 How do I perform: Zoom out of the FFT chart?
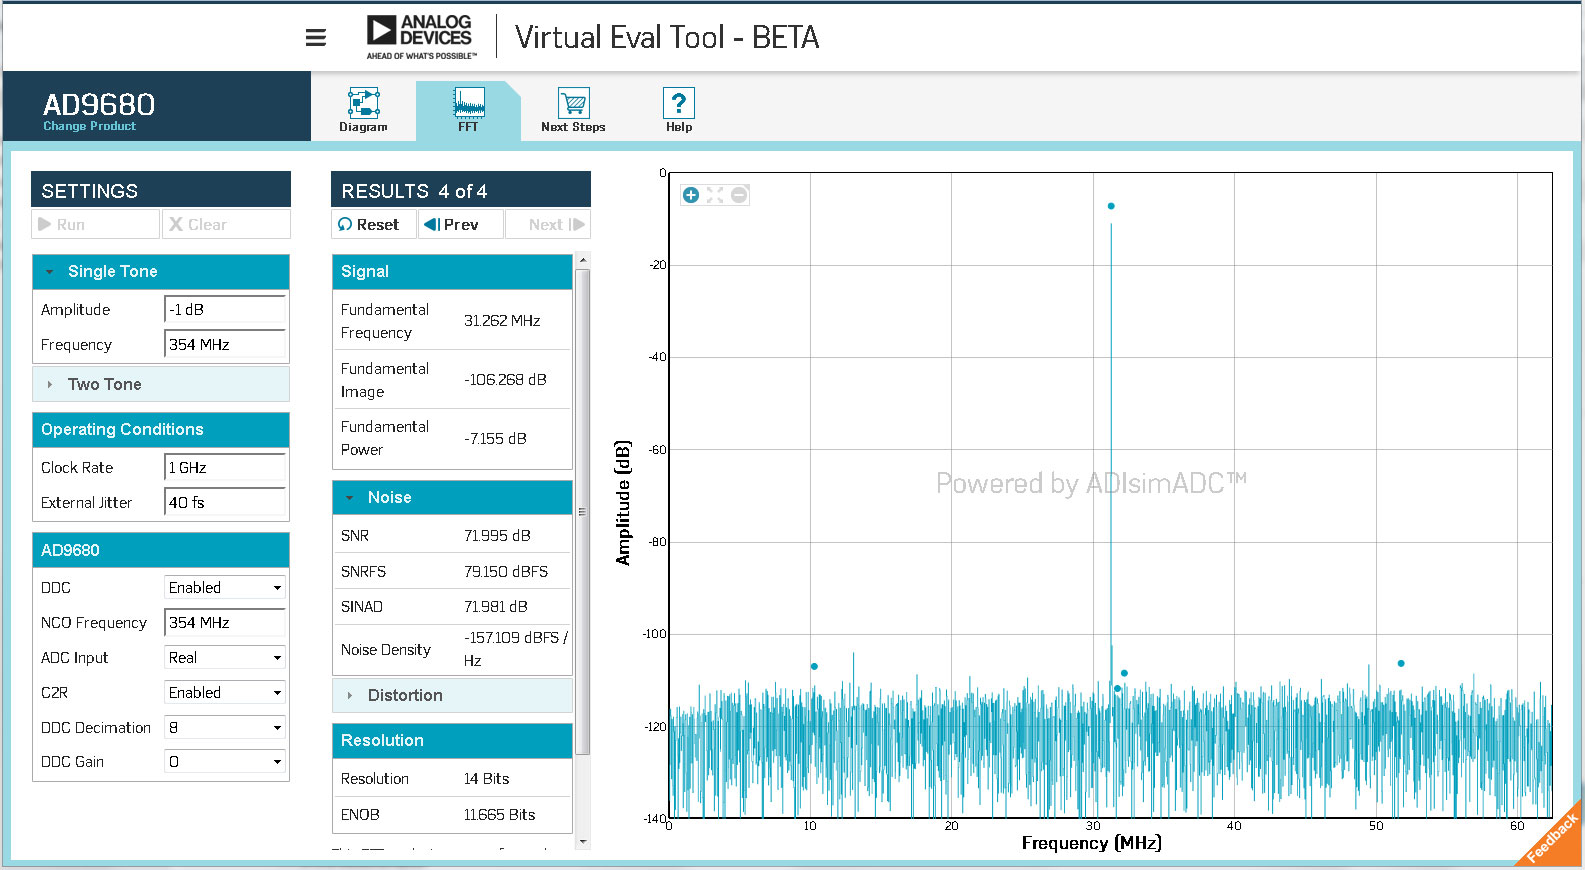pyautogui.click(x=739, y=195)
